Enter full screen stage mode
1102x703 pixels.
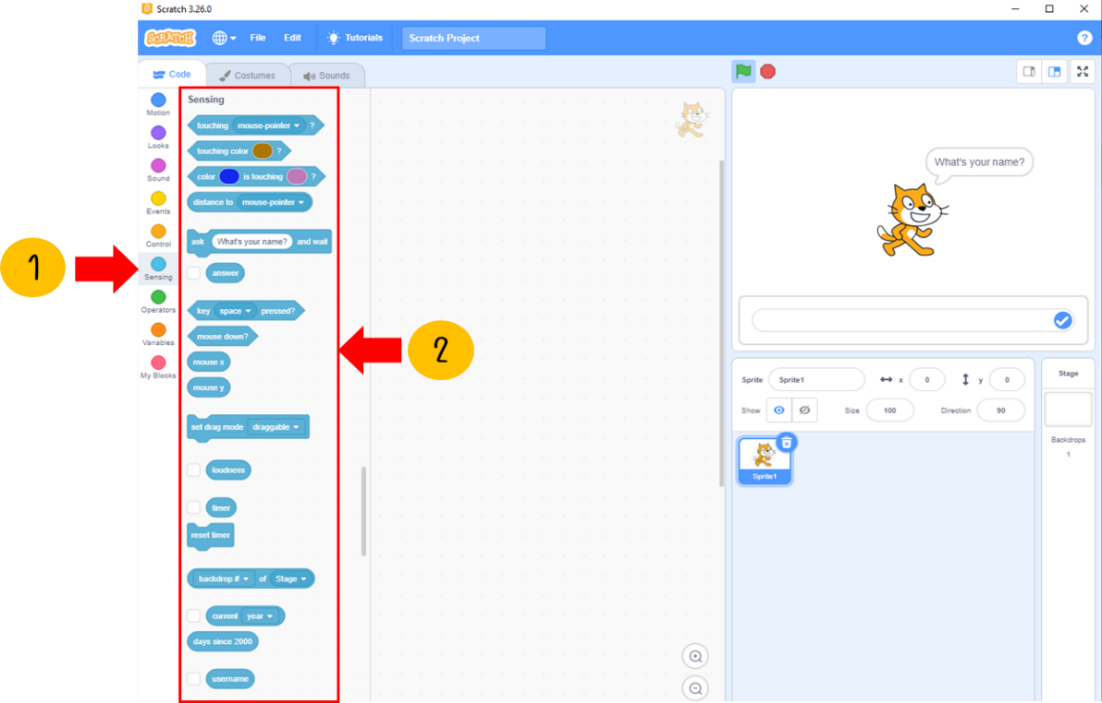pyautogui.click(x=1082, y=71)
